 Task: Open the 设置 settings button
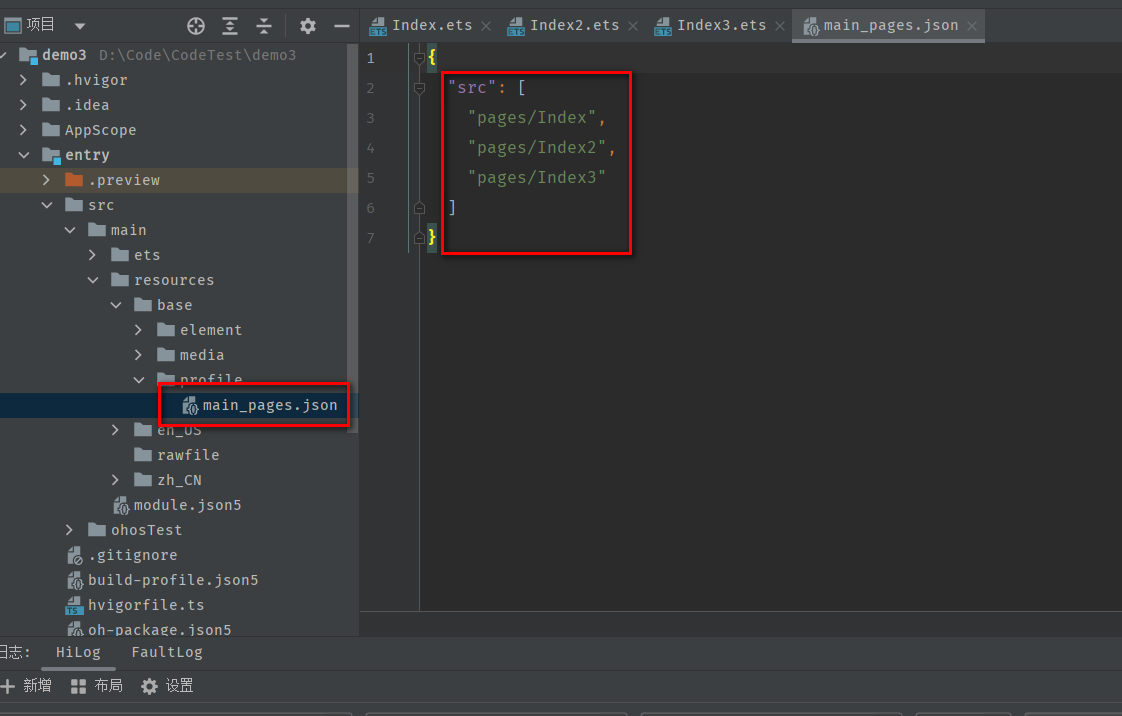point(167,686)
